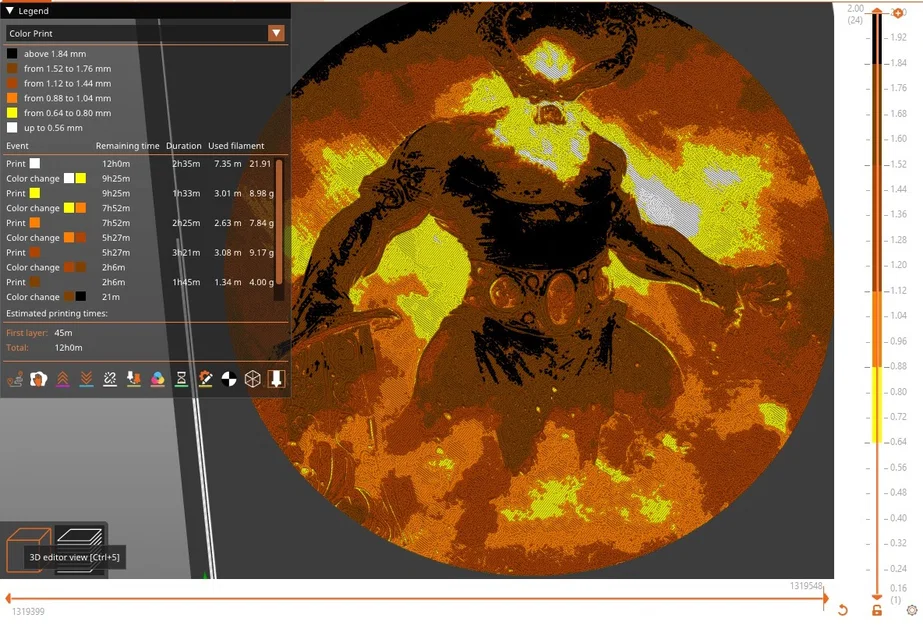Select orange Print row at 7h52m
Screen dimensions: 923x625
[140, 223]
